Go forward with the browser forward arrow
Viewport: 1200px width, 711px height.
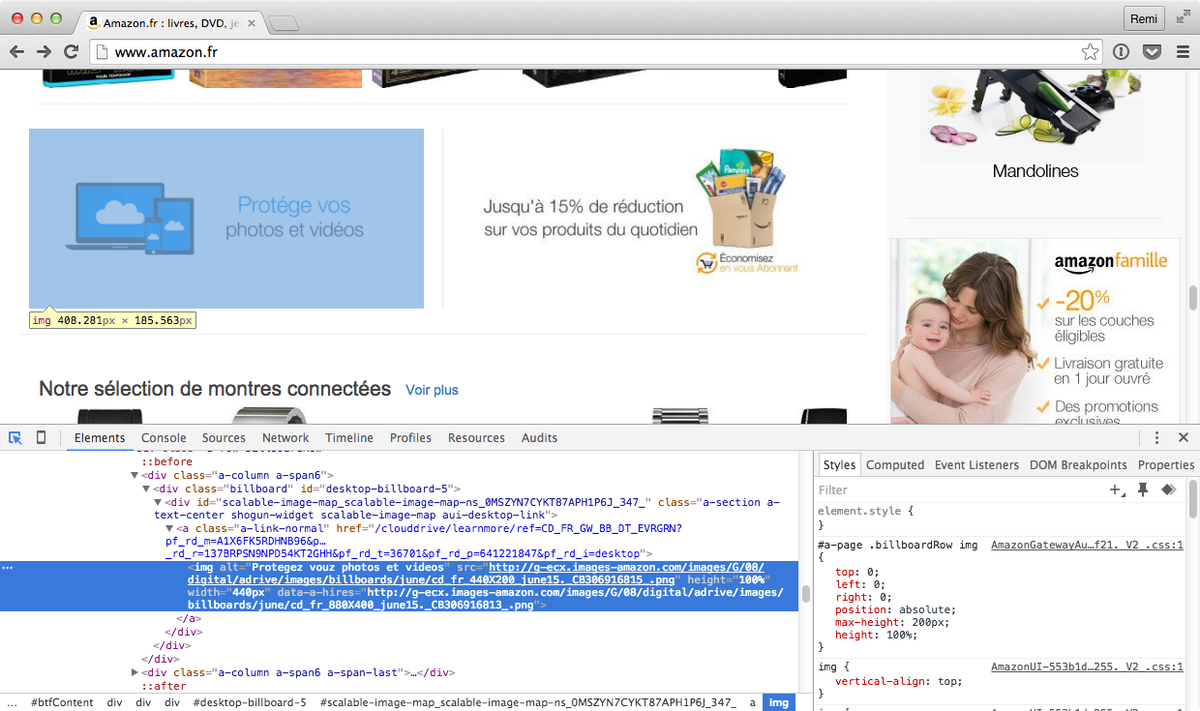44,52
